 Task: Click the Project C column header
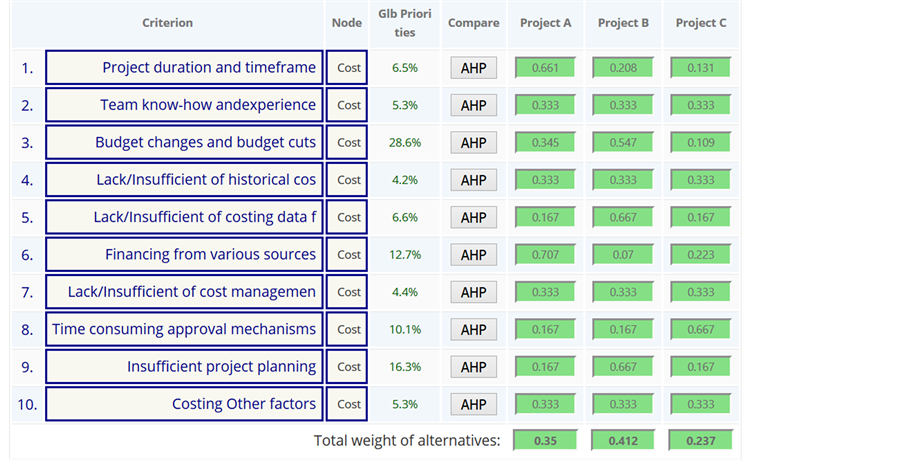(x=701, y=23)
